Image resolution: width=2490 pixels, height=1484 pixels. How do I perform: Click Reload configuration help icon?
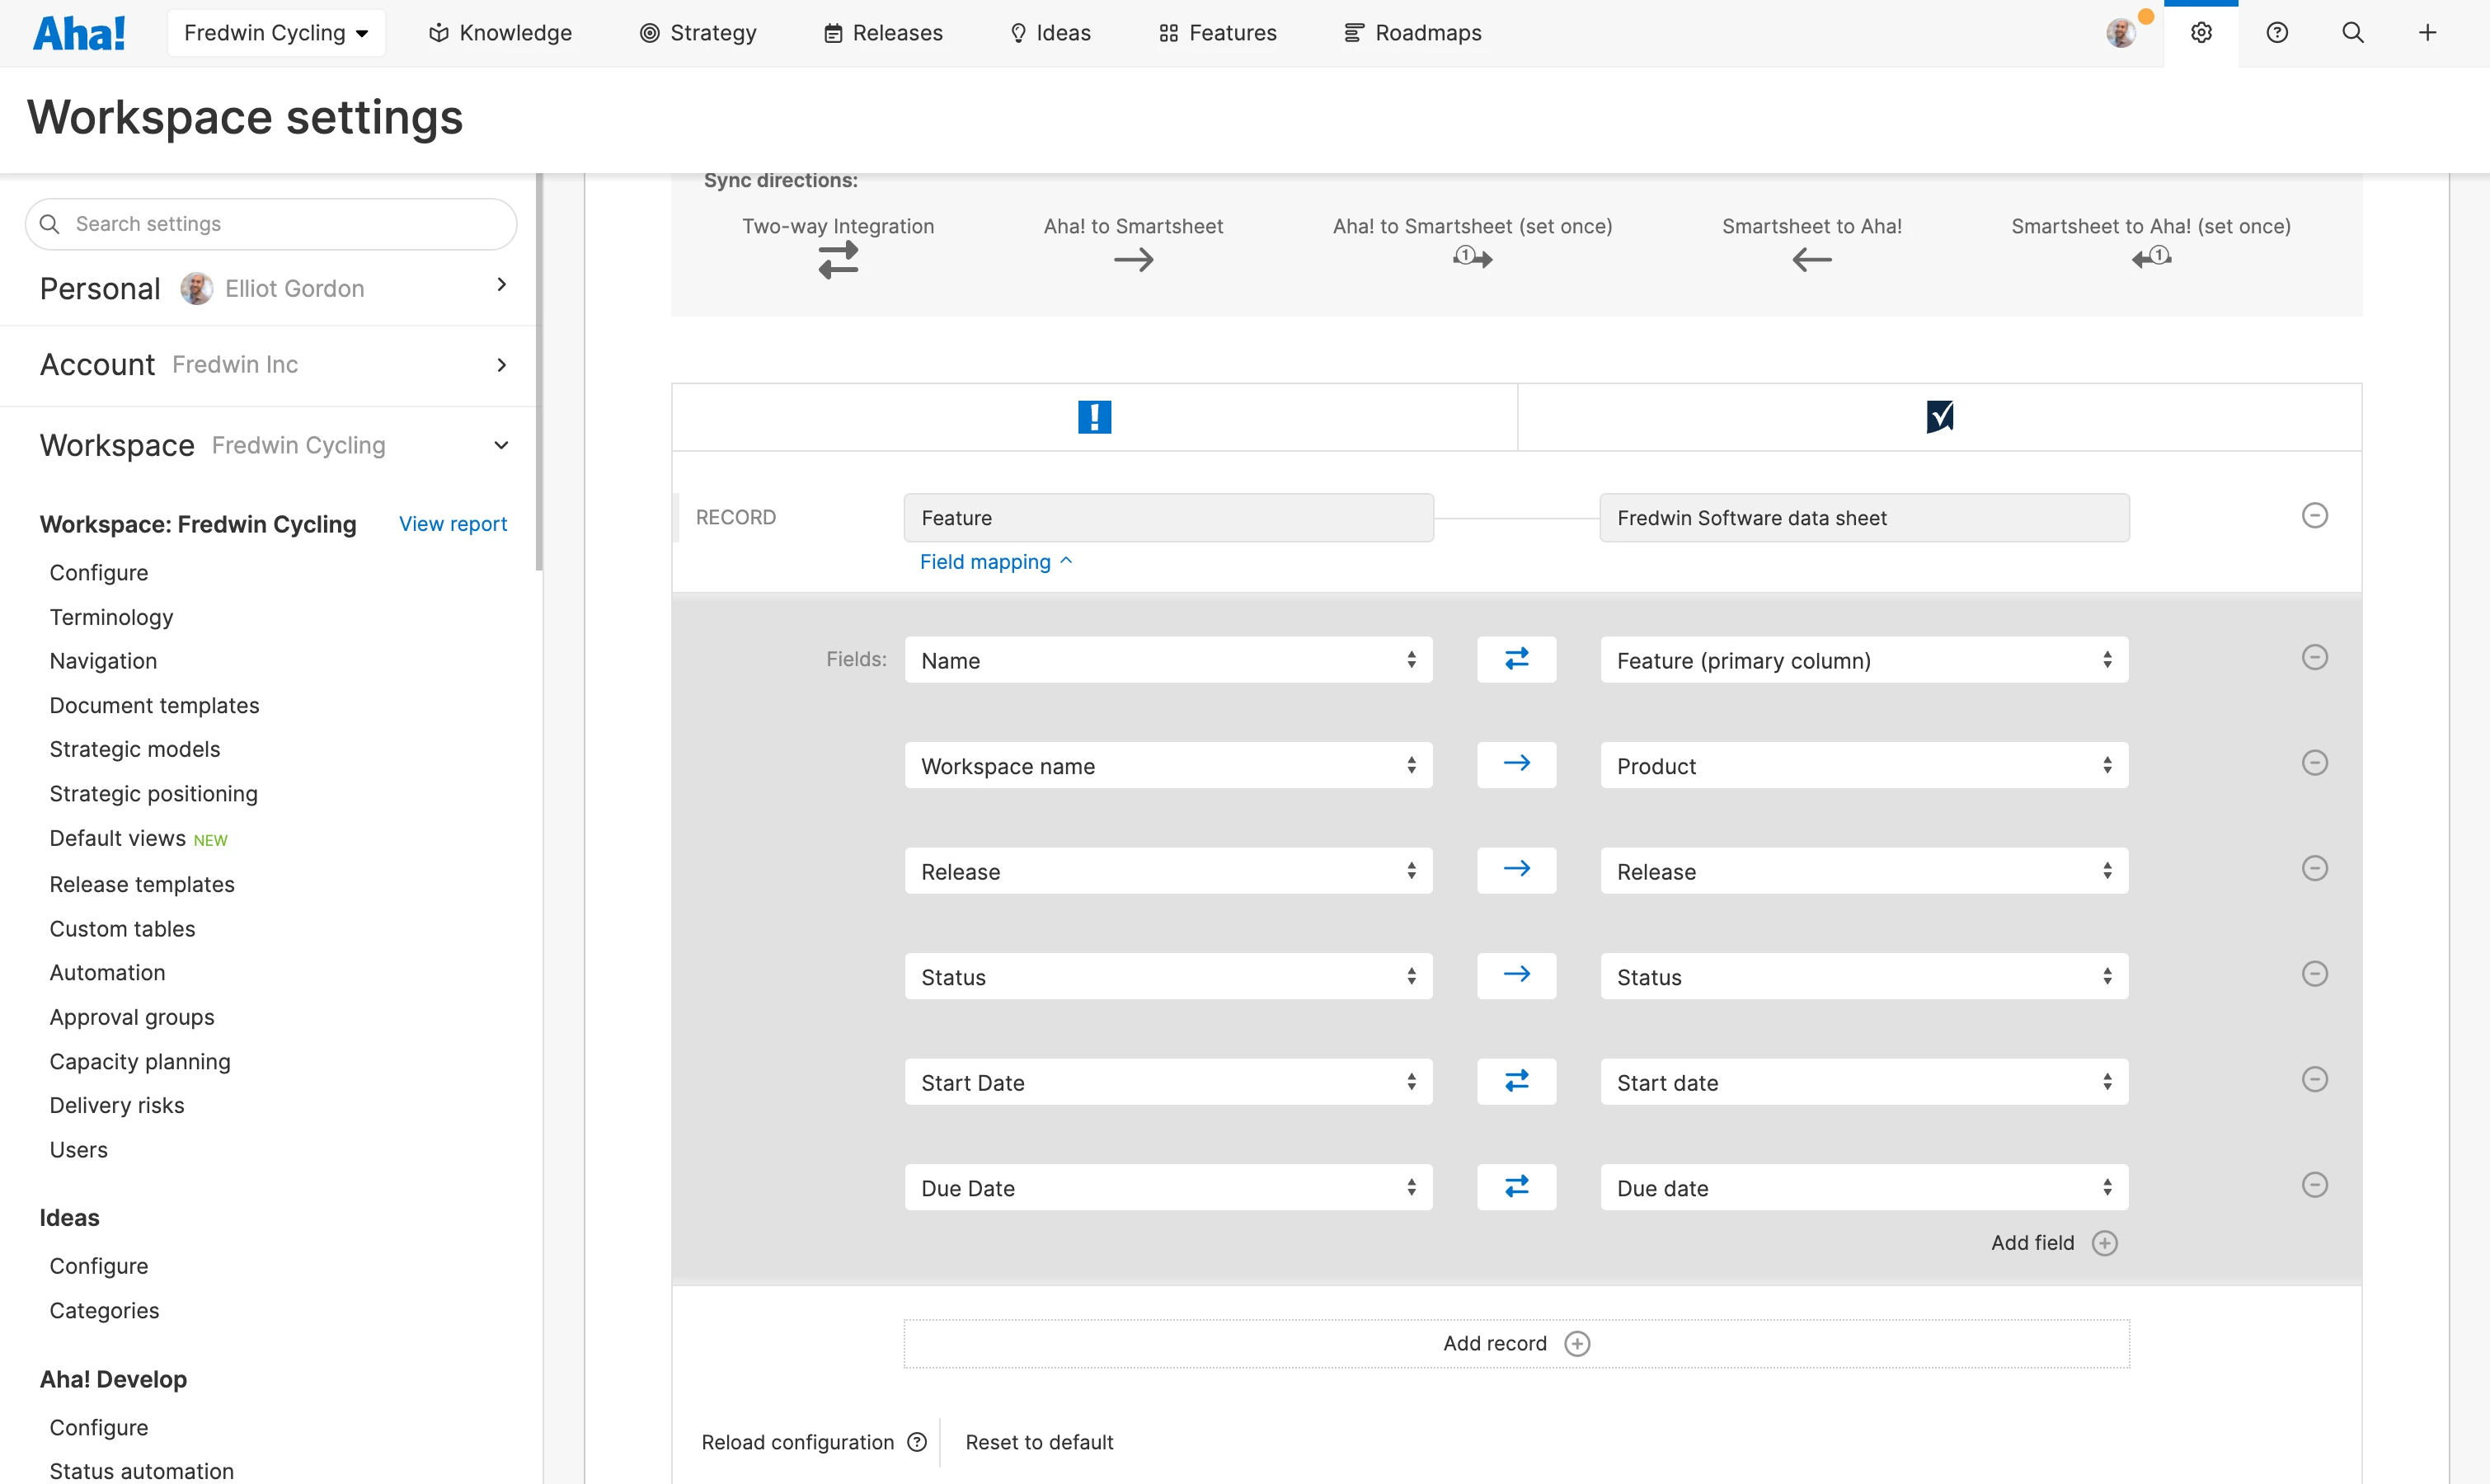point(916,1442)
